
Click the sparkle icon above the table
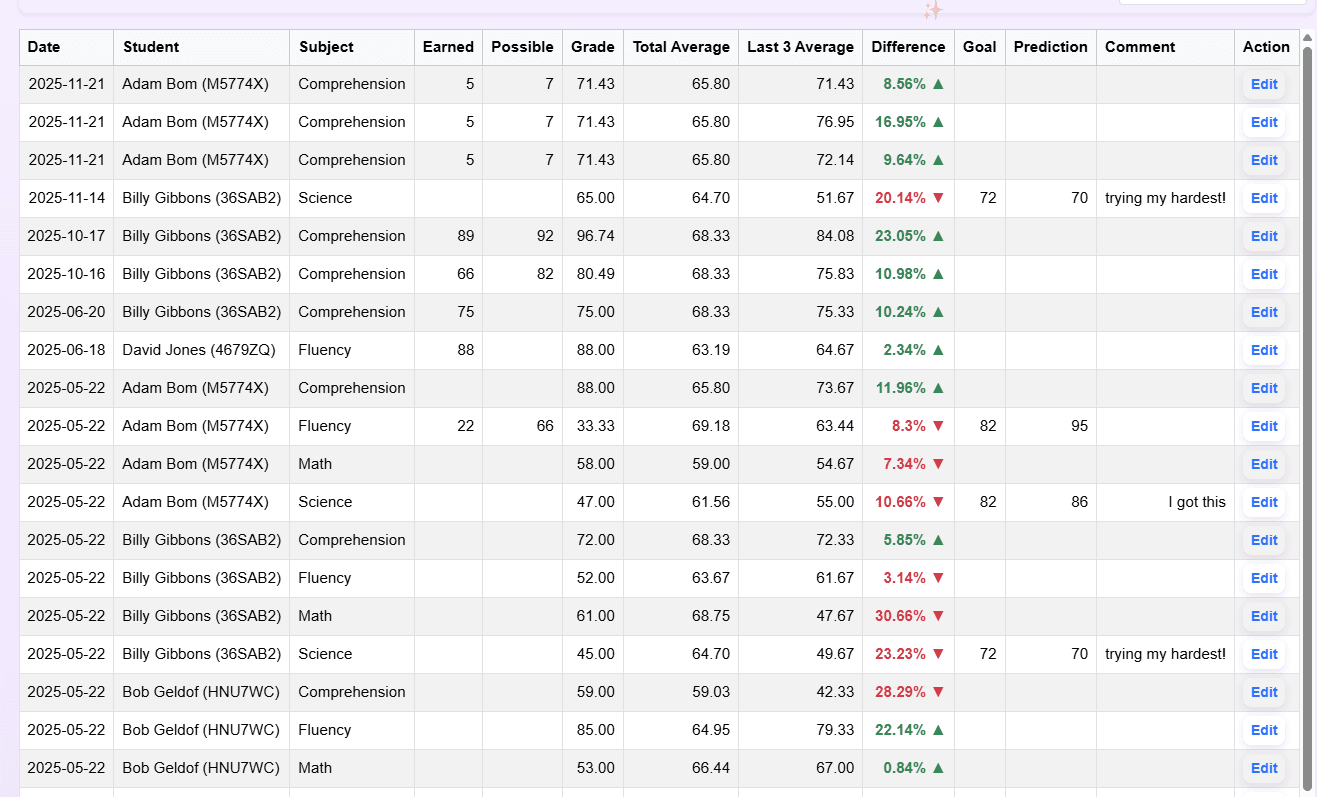[932, 11]
